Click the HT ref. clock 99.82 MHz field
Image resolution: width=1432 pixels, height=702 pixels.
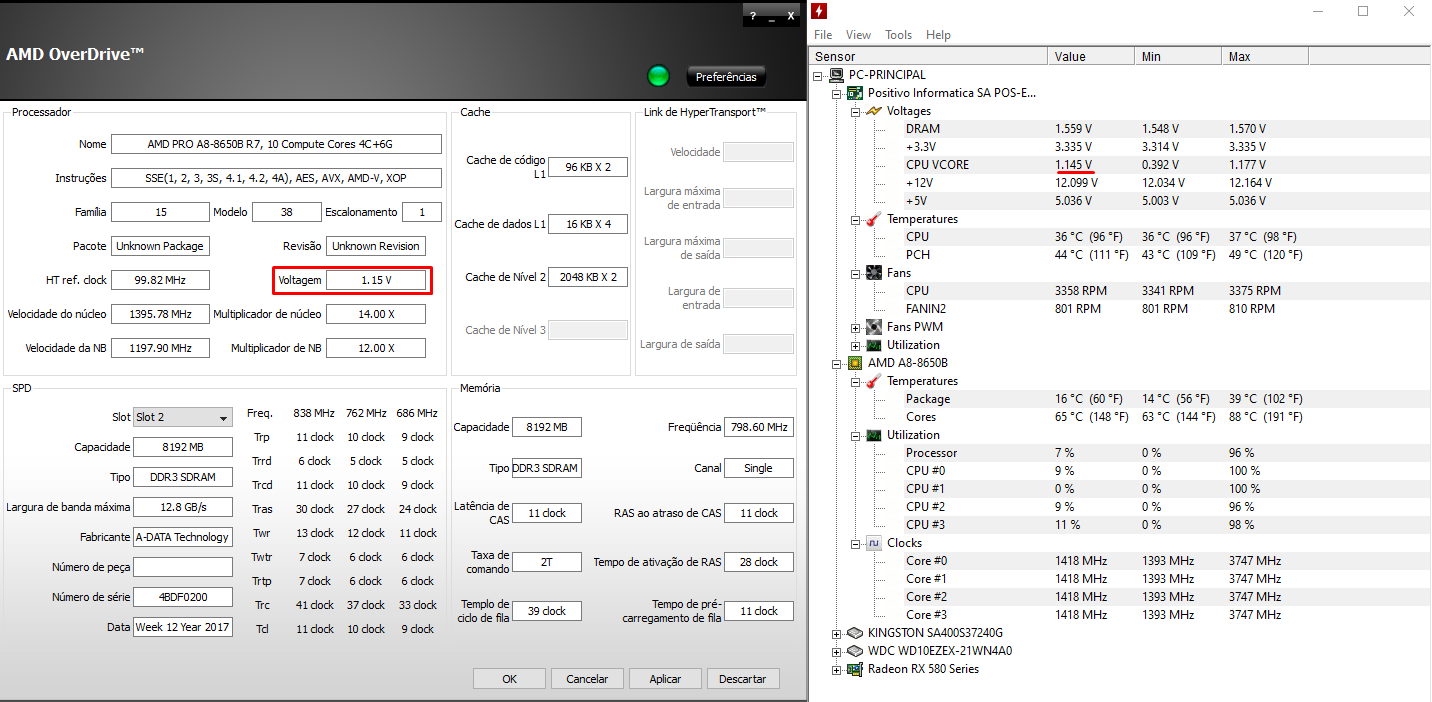[x=160, y=280]
